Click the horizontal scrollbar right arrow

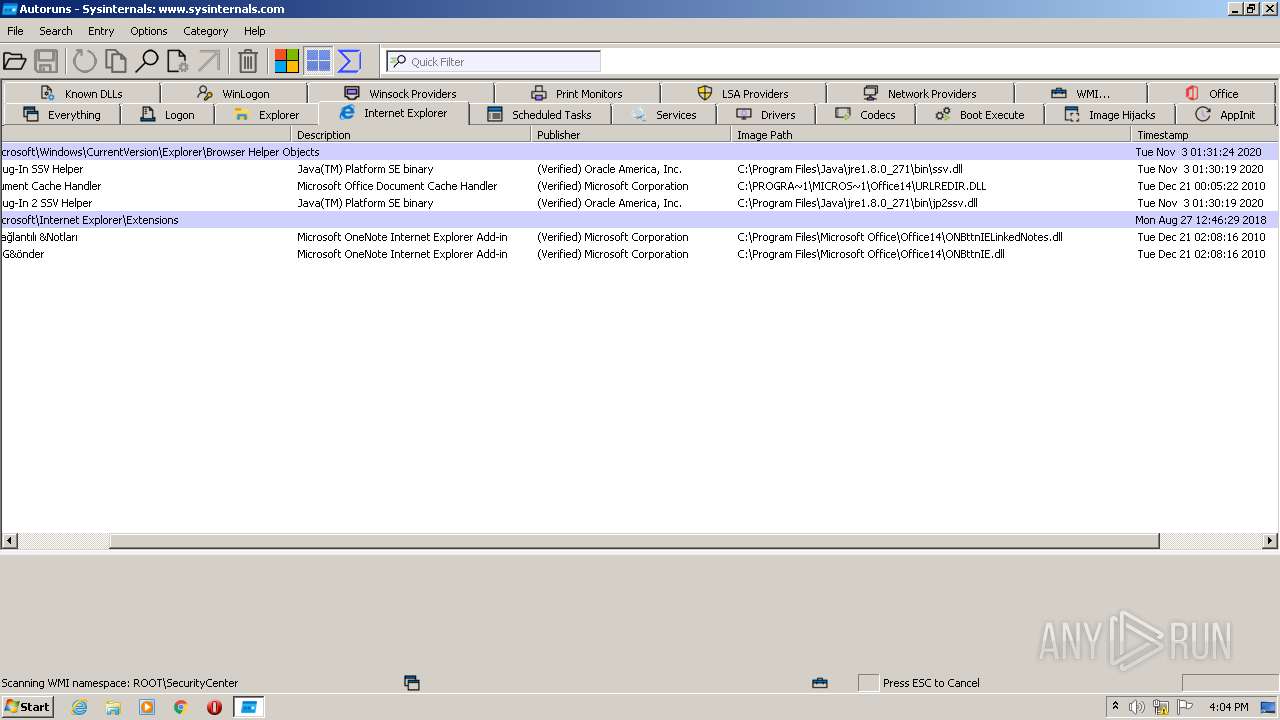pyautogui.click(x=1270, y=541)
